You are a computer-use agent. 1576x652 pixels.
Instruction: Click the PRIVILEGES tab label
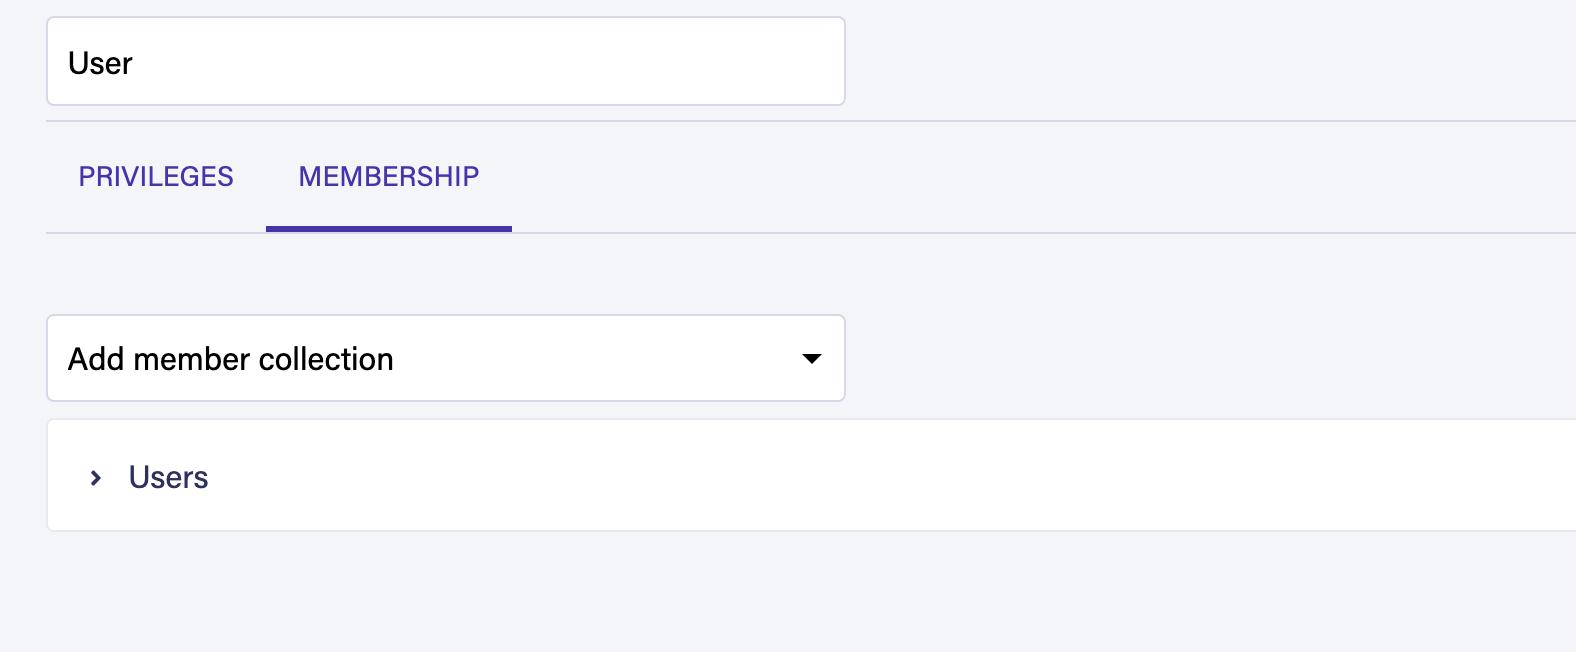click(156, 177)
